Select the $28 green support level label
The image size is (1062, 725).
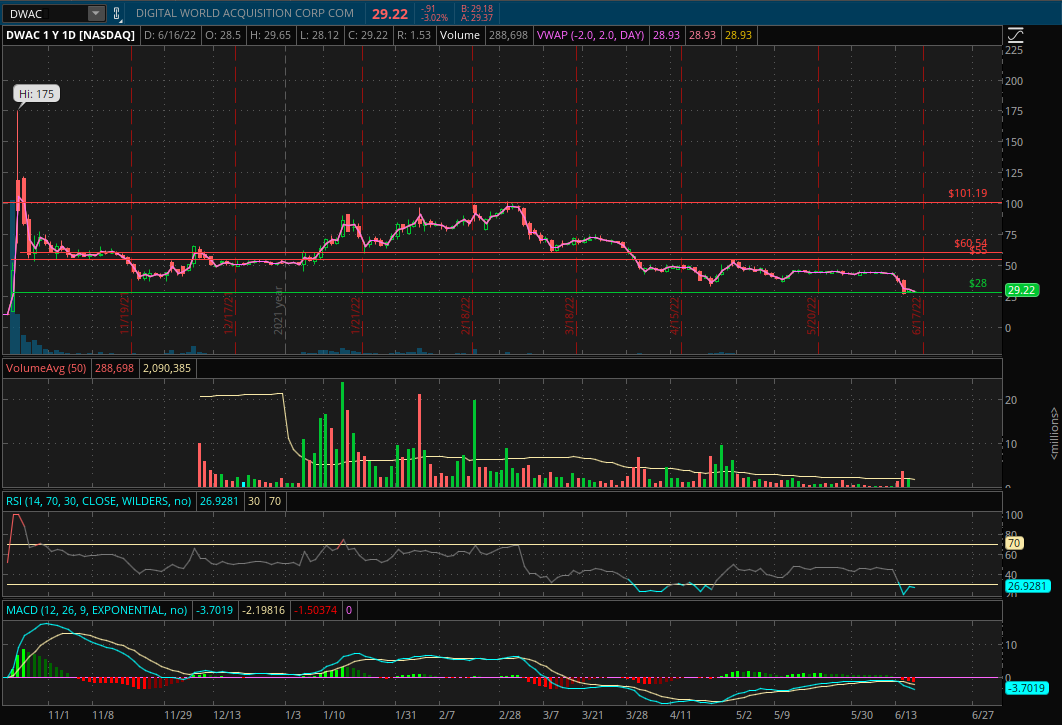click(x=977, y=283)
